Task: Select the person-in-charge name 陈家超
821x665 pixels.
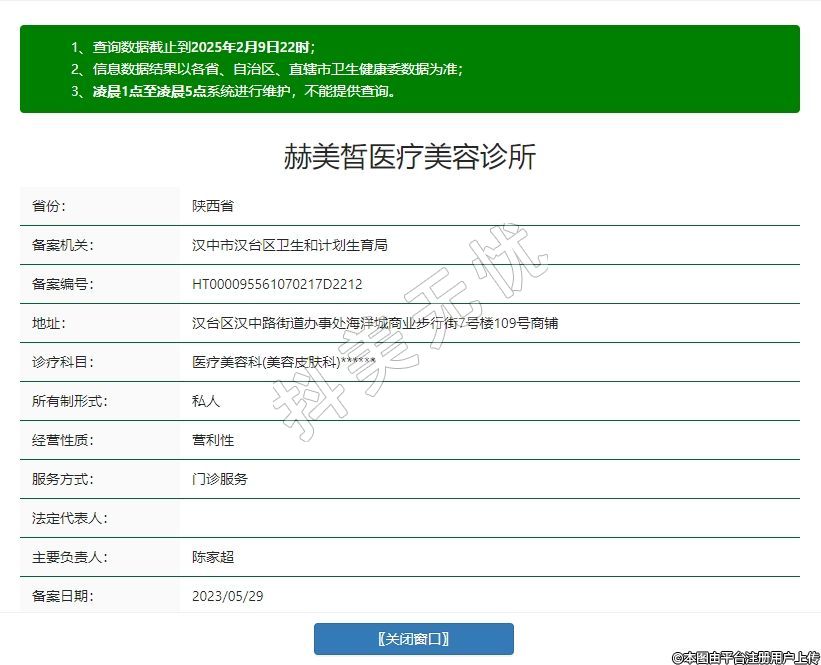Action: tap(213, 557)
